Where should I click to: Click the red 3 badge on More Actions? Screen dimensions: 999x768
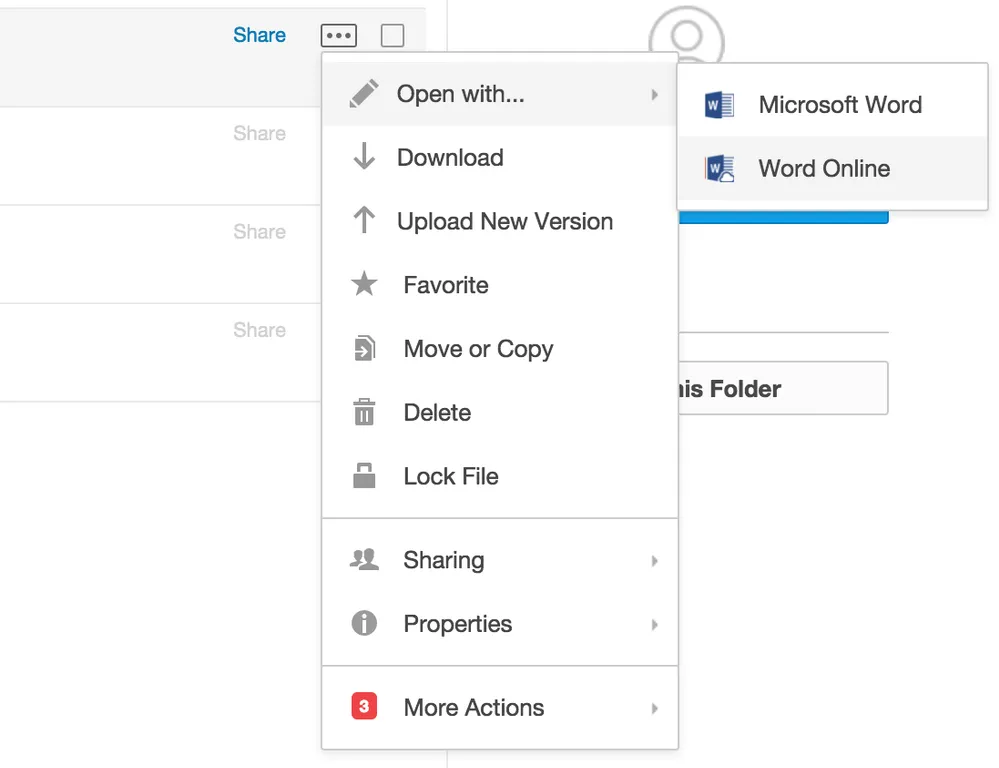tap(364, 707)
